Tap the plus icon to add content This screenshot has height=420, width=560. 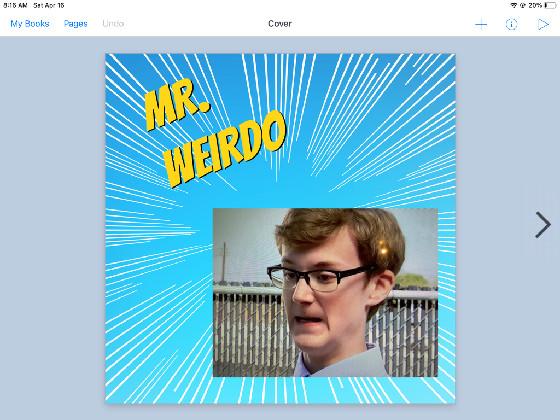[x=481, y=24]
